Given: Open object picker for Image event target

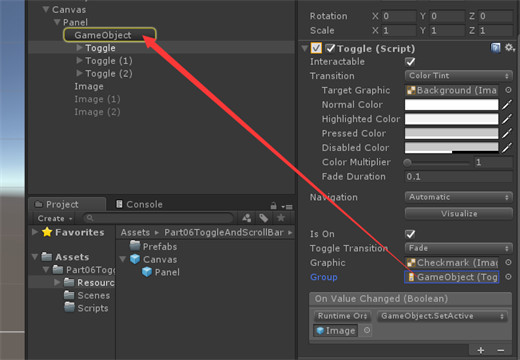Looking at the screenshot, I should click(x=367, y=330).
